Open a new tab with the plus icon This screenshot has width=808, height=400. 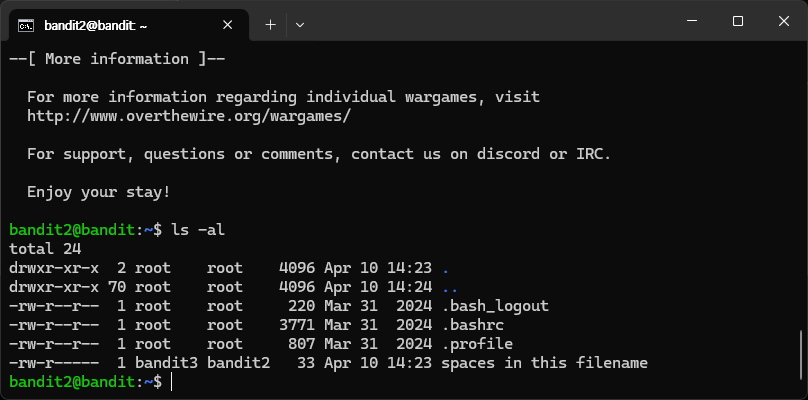271,25
